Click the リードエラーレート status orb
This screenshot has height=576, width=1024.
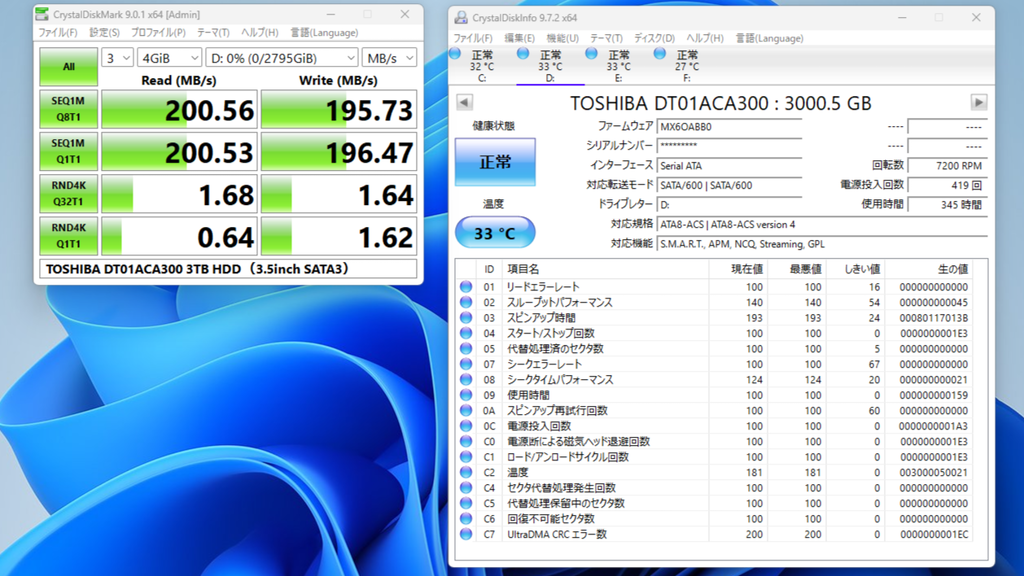(x=466, y=287)
